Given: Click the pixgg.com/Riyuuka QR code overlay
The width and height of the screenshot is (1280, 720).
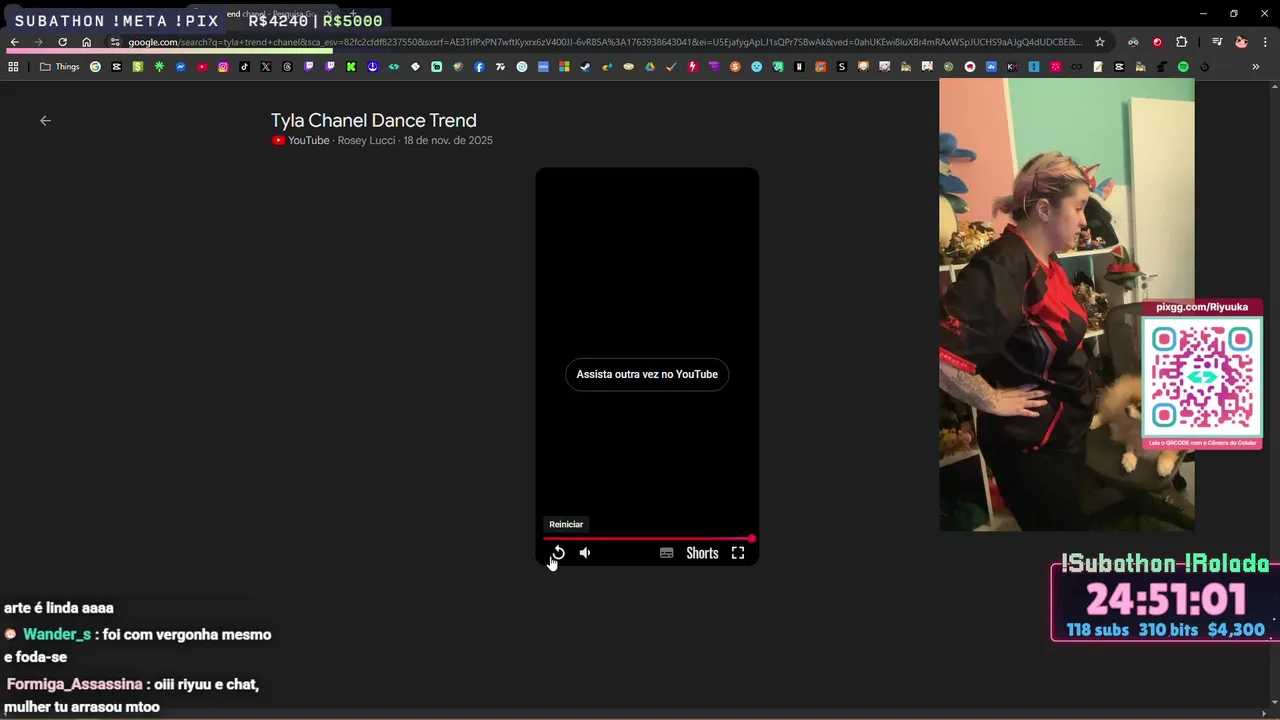Looking at the screenshot, I should (x=1202, y=375).
